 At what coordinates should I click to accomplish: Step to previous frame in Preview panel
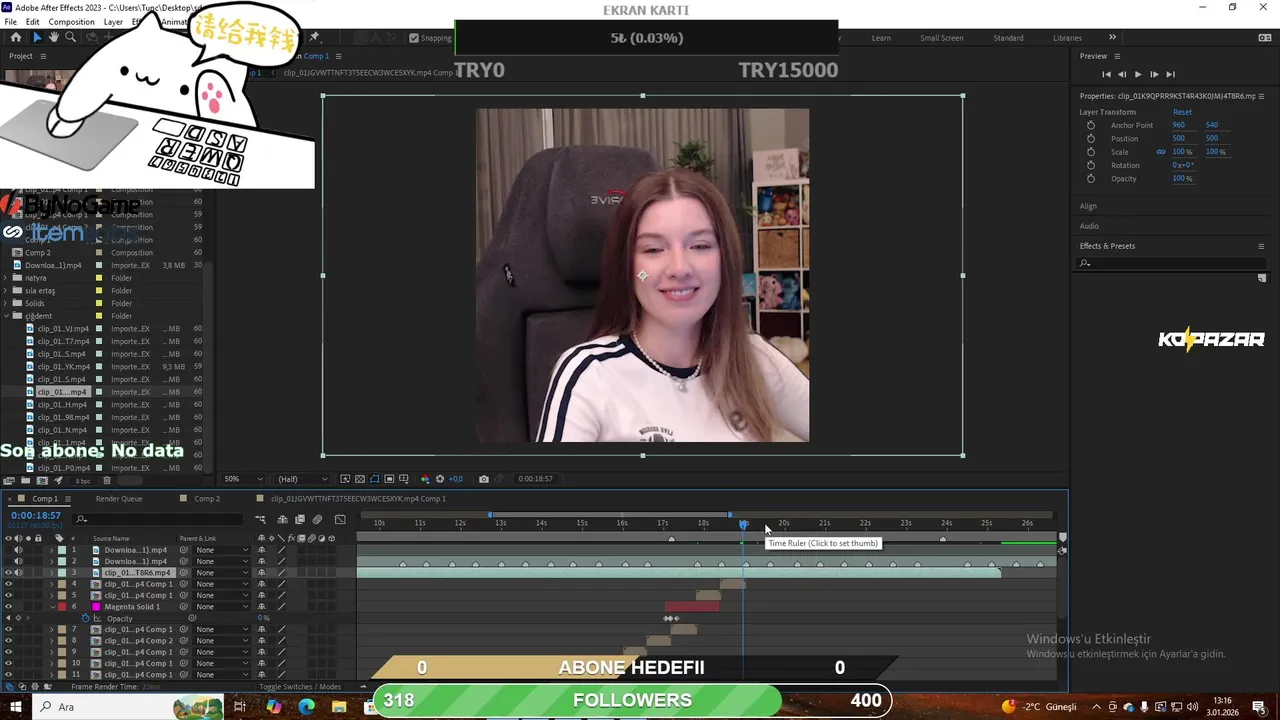[1122, 74]
